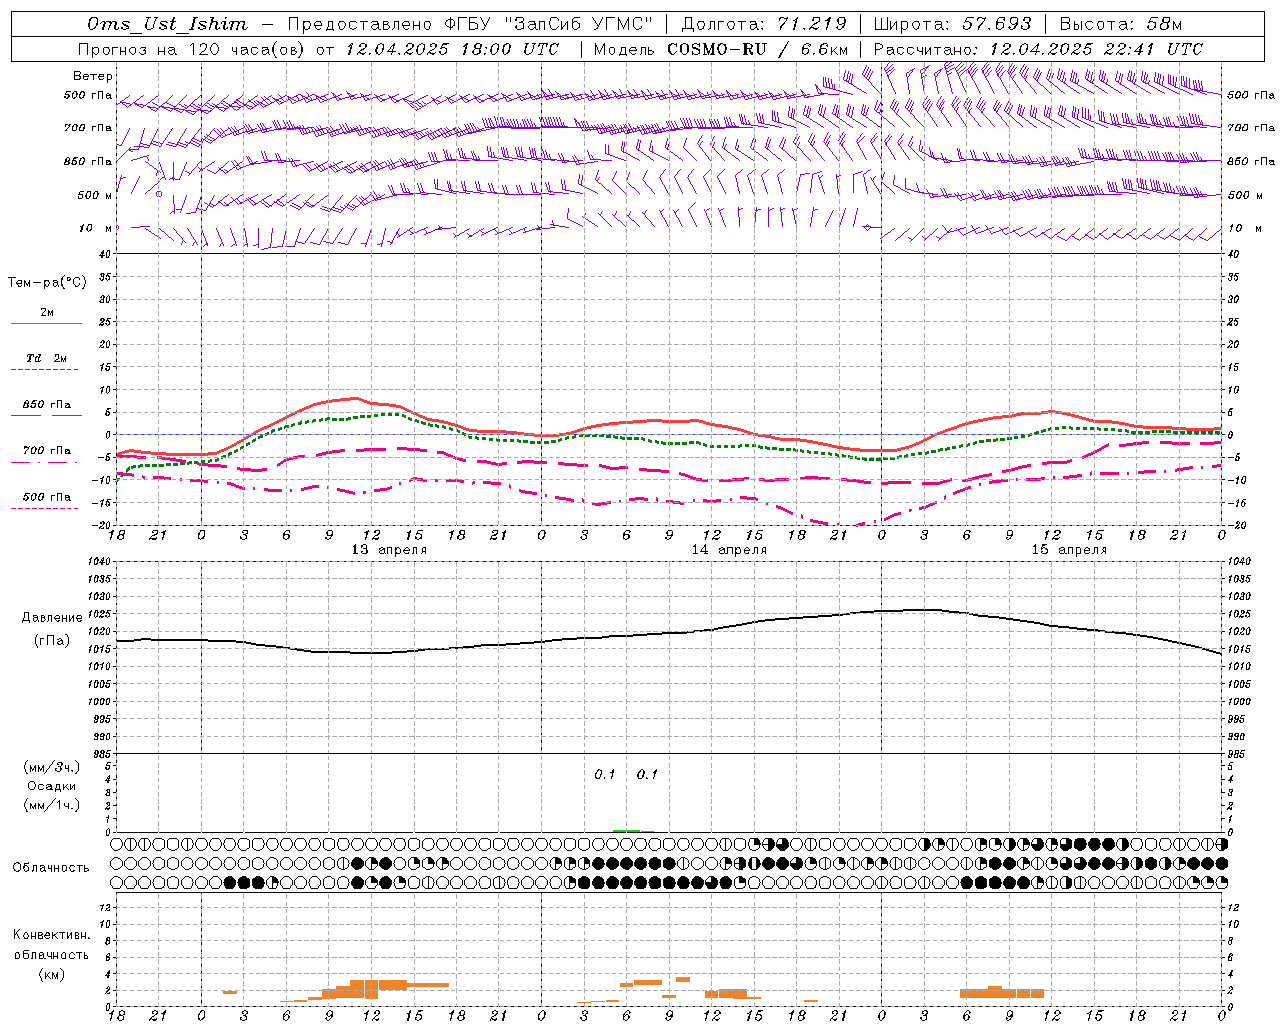This screenshot has width=1280, height=1024.
Task: Click the Давление pressure panel label
Action: click(52, 618)
